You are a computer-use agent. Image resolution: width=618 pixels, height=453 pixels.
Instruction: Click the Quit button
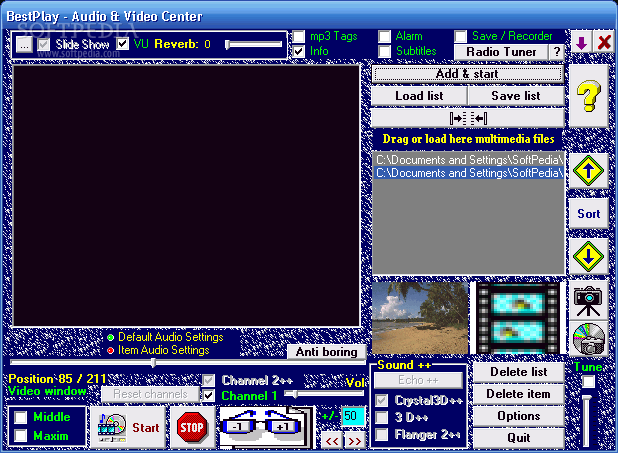519,438
